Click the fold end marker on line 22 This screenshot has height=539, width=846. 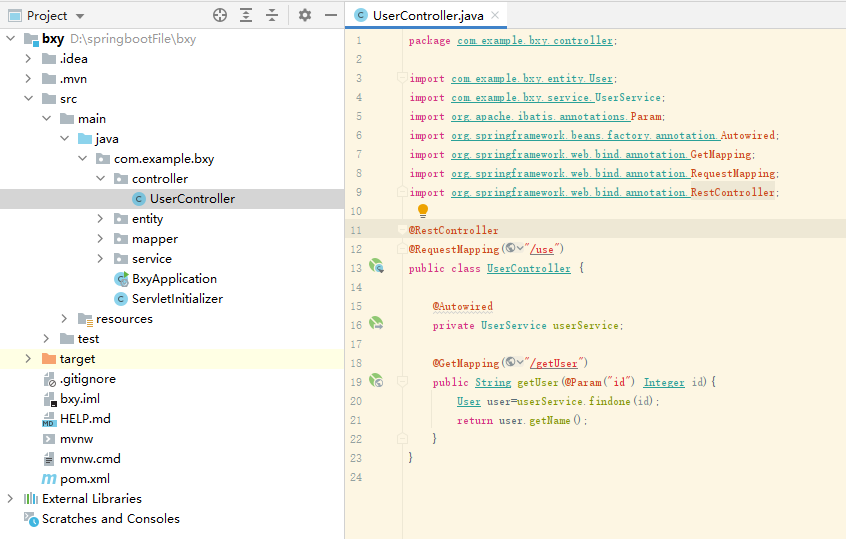[x=402, y=438]
